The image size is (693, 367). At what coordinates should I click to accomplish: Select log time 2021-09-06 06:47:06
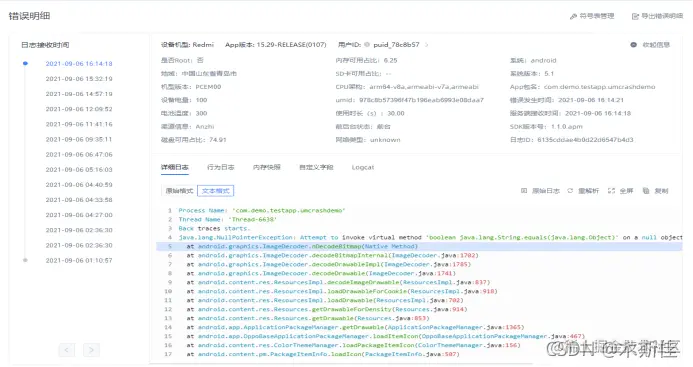pyautogui.click(x=79, y=154)
